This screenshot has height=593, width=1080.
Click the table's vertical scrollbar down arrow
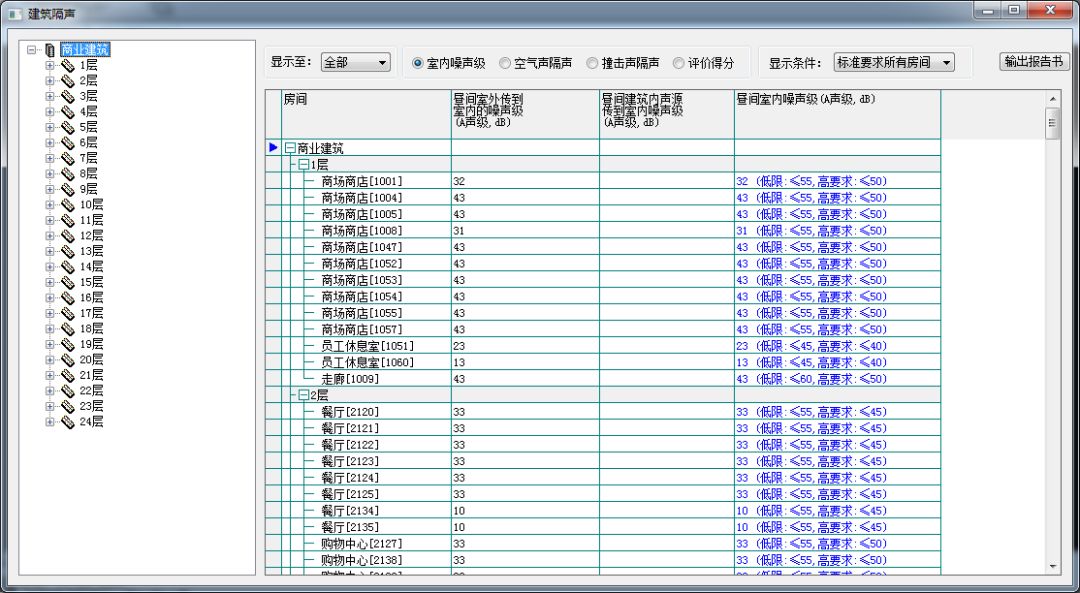1055,568
